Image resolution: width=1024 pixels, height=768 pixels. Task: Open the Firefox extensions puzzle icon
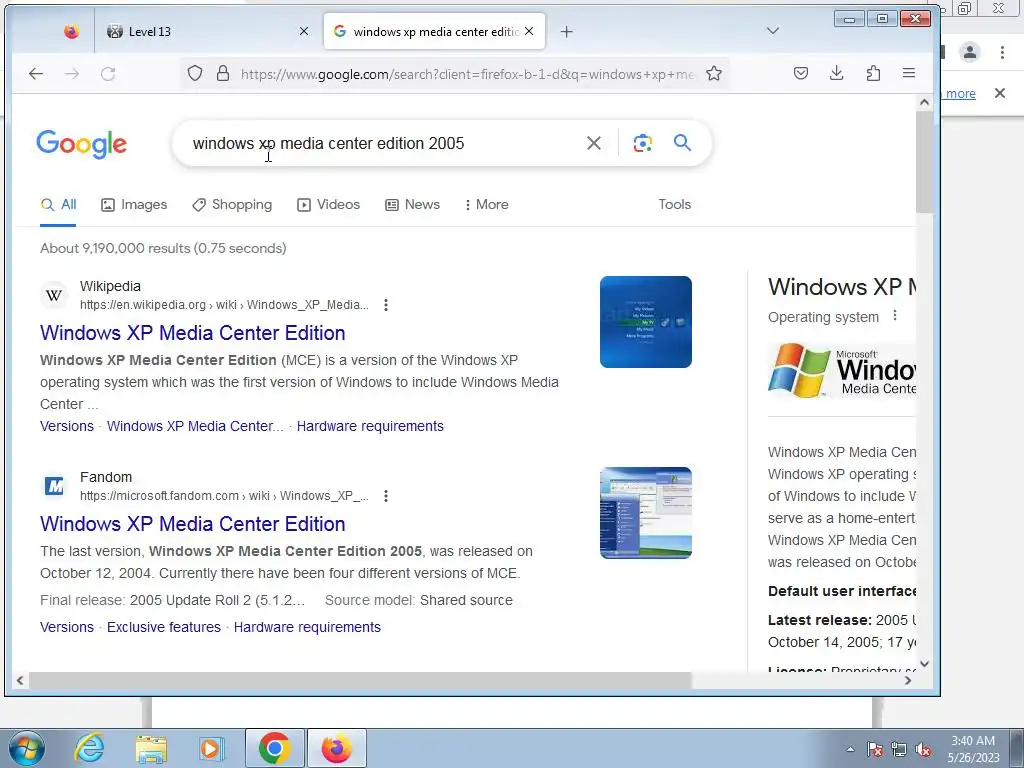tap(872, 73)
